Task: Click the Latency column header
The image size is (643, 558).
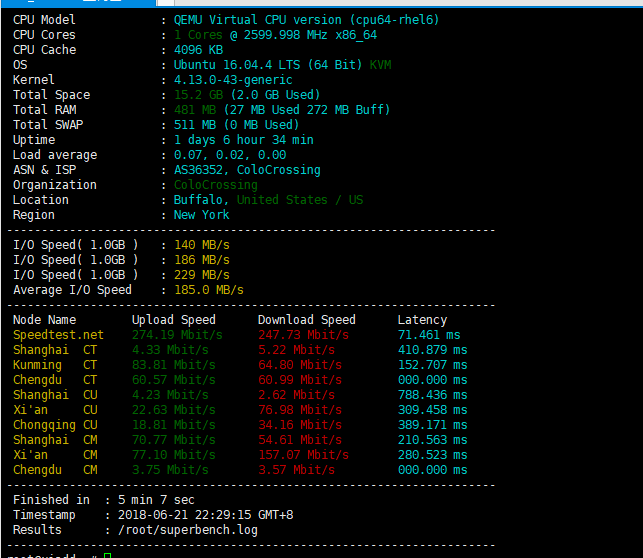Action: pyautogui.click(x=422, y=320)
